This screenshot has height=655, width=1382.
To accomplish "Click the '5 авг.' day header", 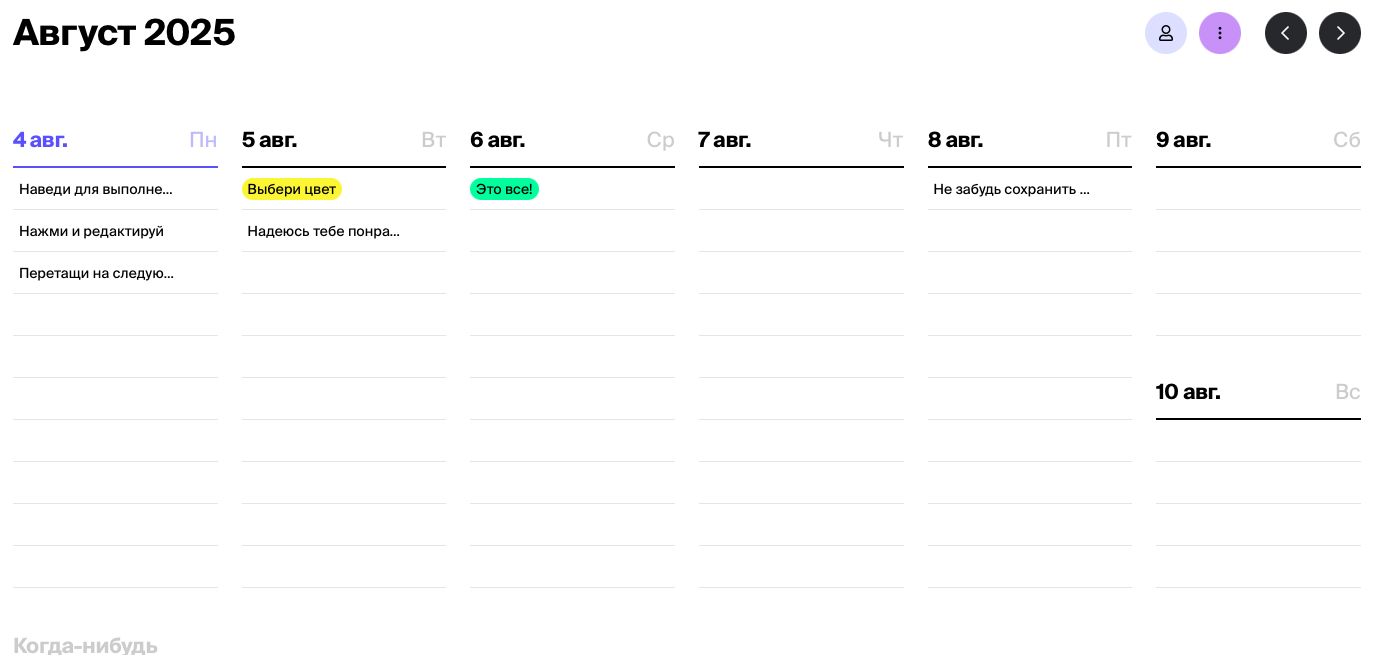I will point(270,140).
